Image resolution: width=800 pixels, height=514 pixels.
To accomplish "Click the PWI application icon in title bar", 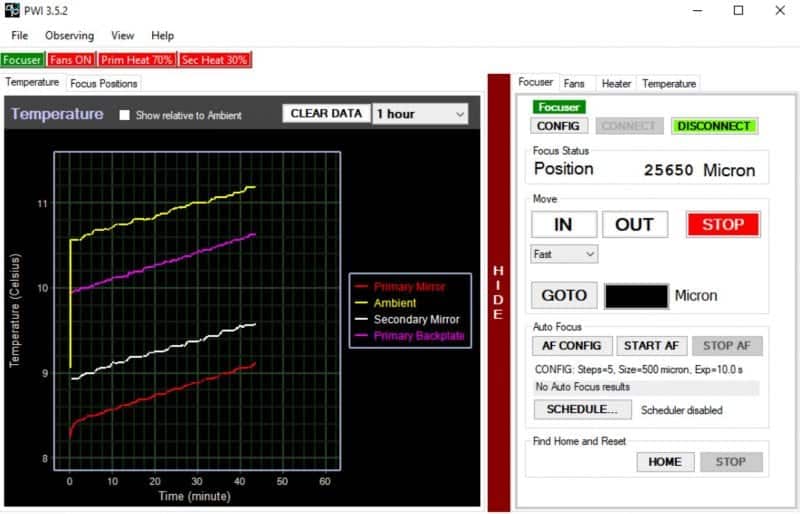I will pos(12,11).
